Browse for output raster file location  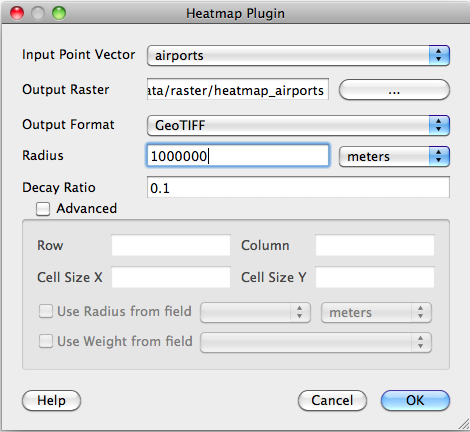coord(394,90)
